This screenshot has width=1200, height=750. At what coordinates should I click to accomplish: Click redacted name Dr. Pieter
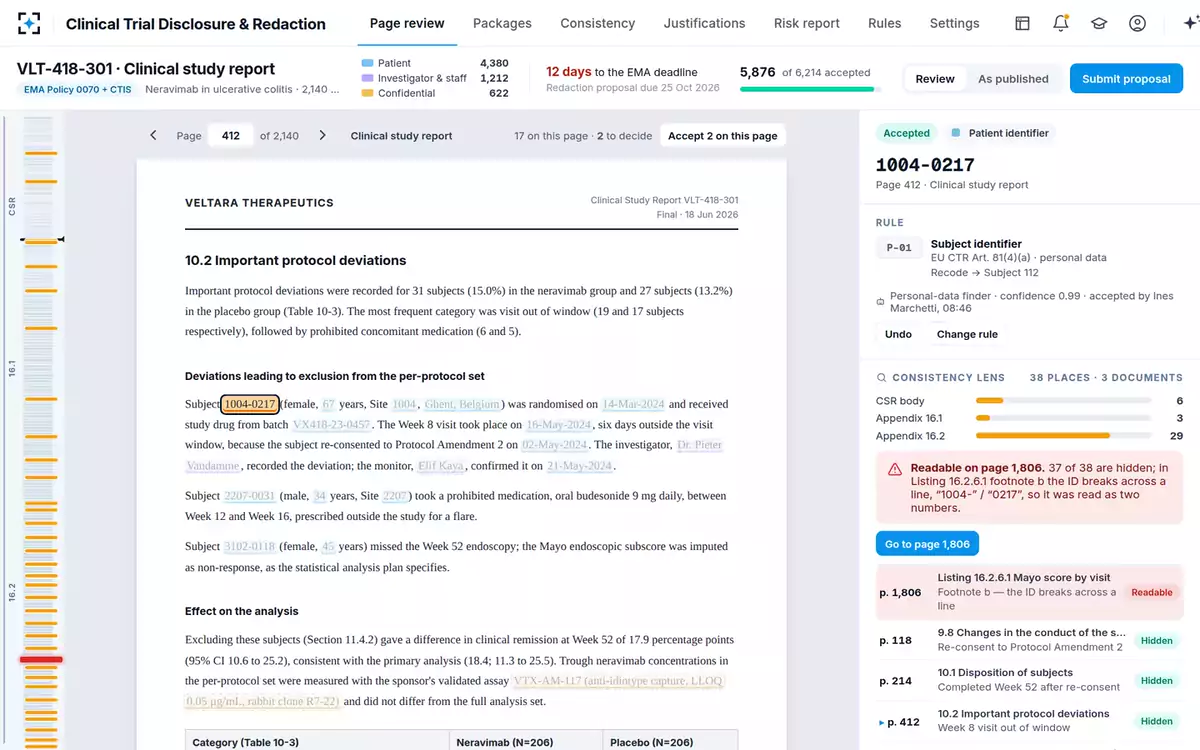[699, 444]
